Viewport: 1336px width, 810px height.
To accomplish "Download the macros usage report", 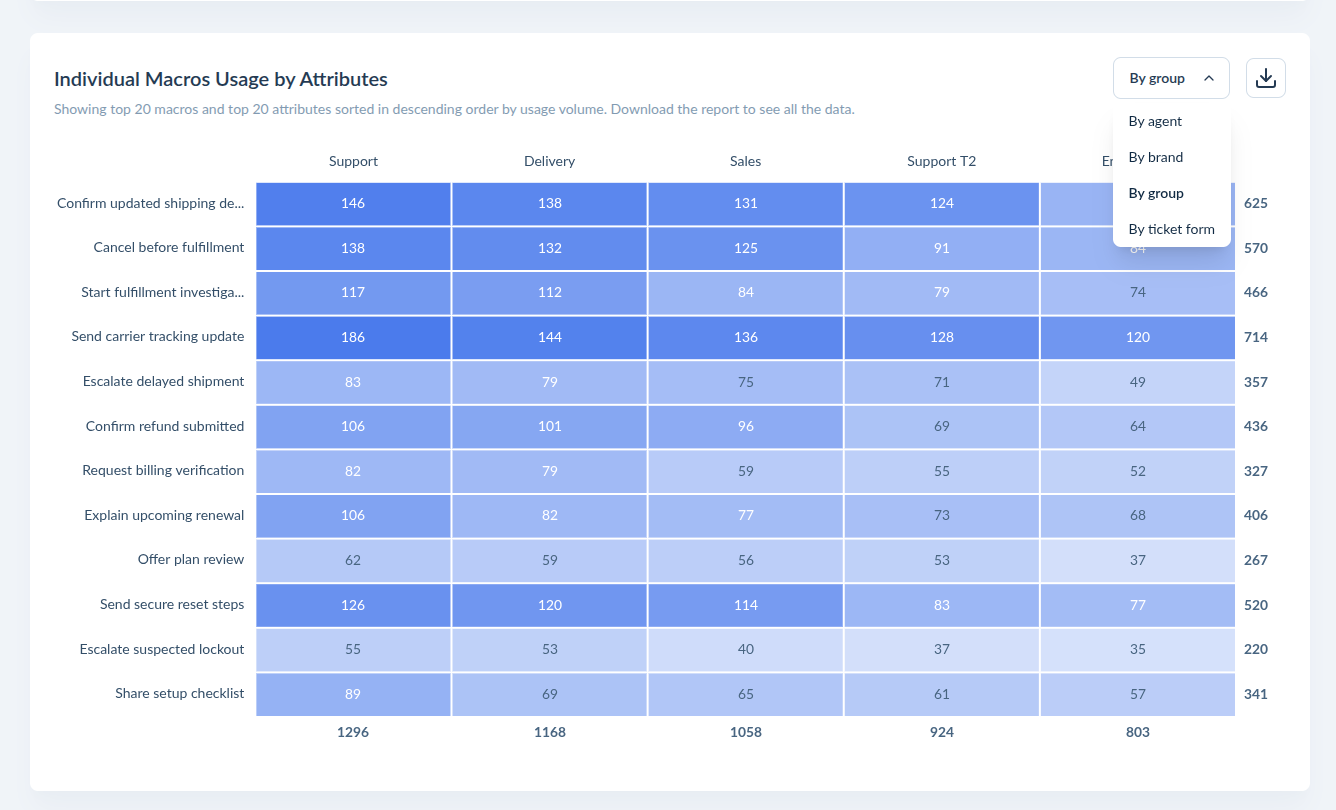I will (x=1265, y=78).
